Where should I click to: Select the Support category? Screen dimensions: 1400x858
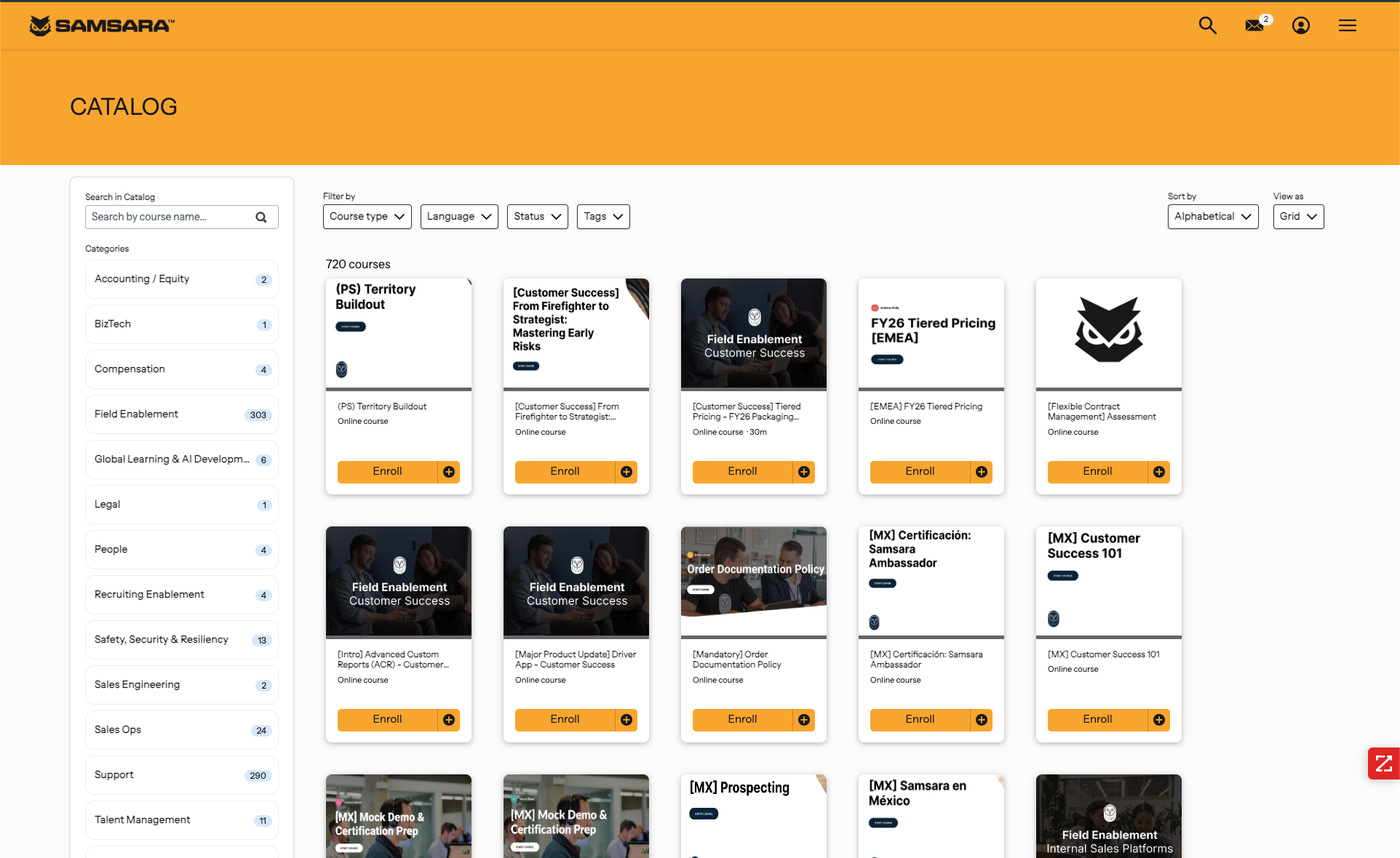point(182,775)
